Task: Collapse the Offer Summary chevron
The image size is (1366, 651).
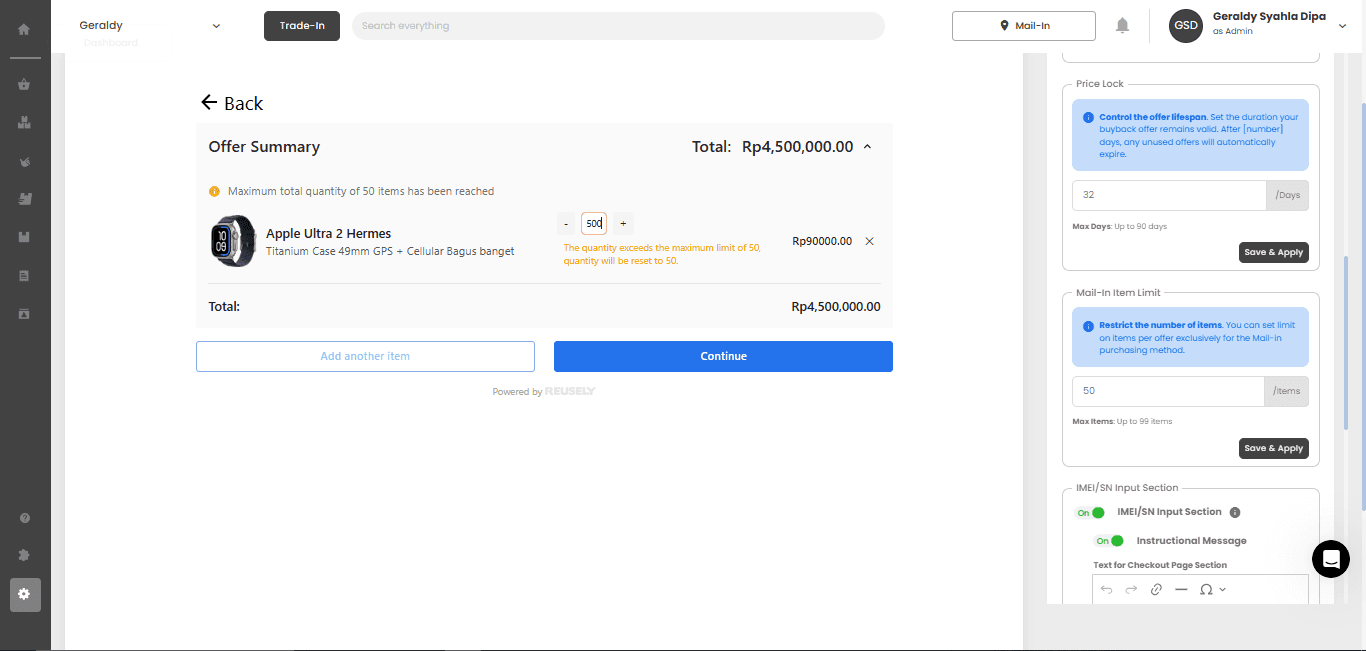Action: pos(867,147)
